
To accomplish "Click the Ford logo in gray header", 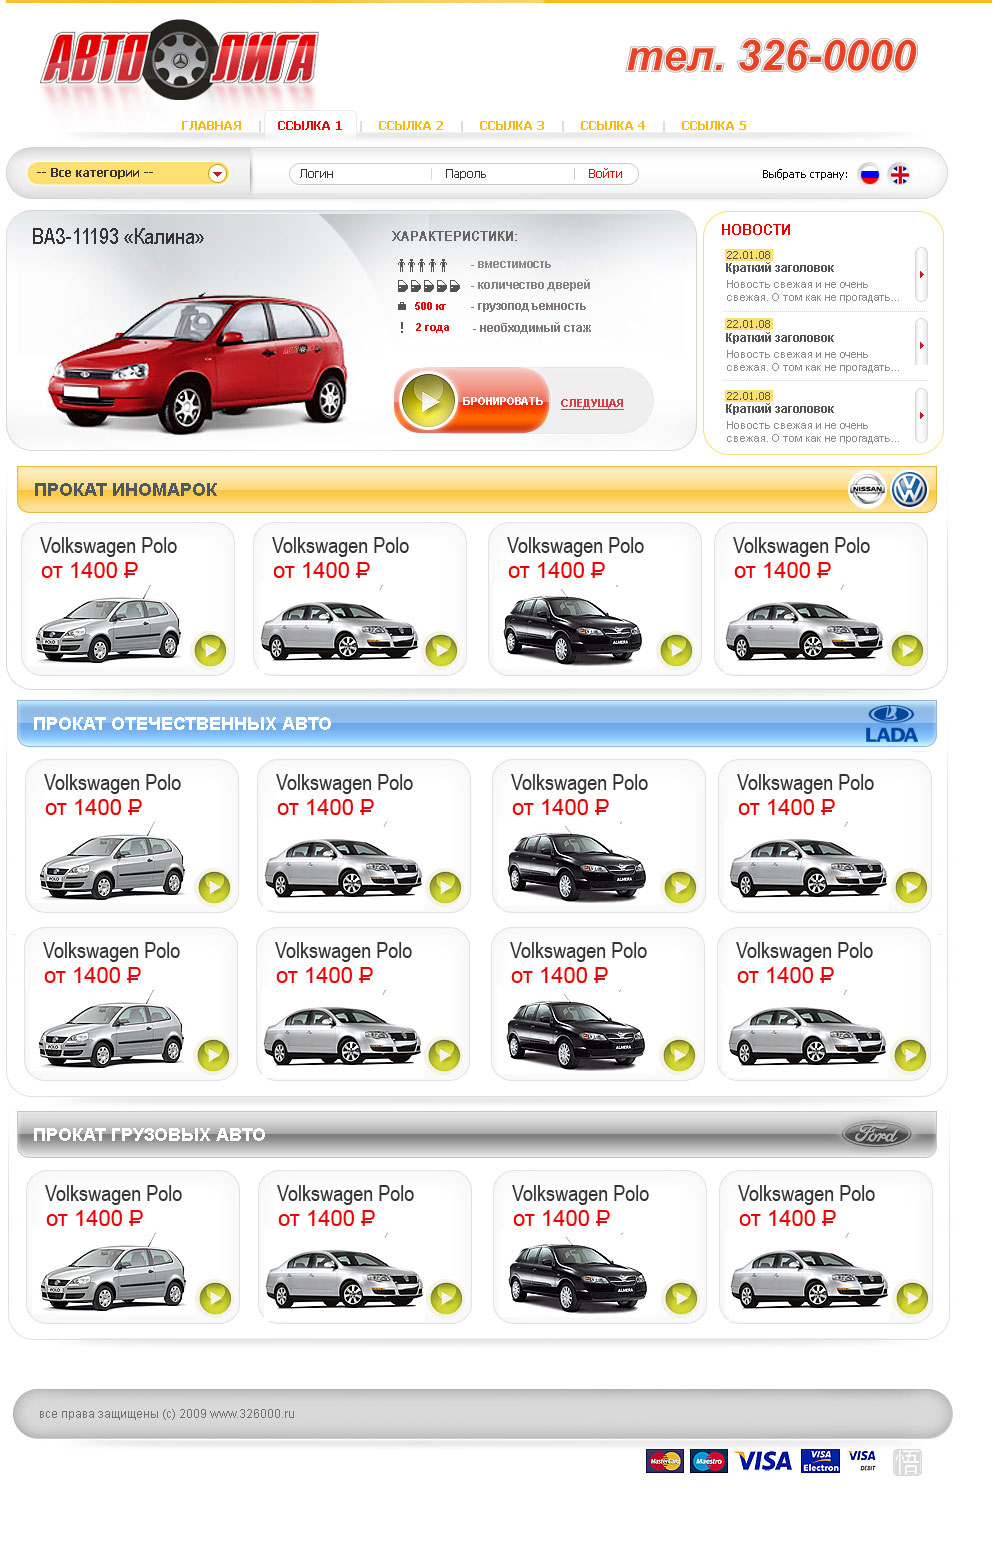I will click(x=877, y=1134).
